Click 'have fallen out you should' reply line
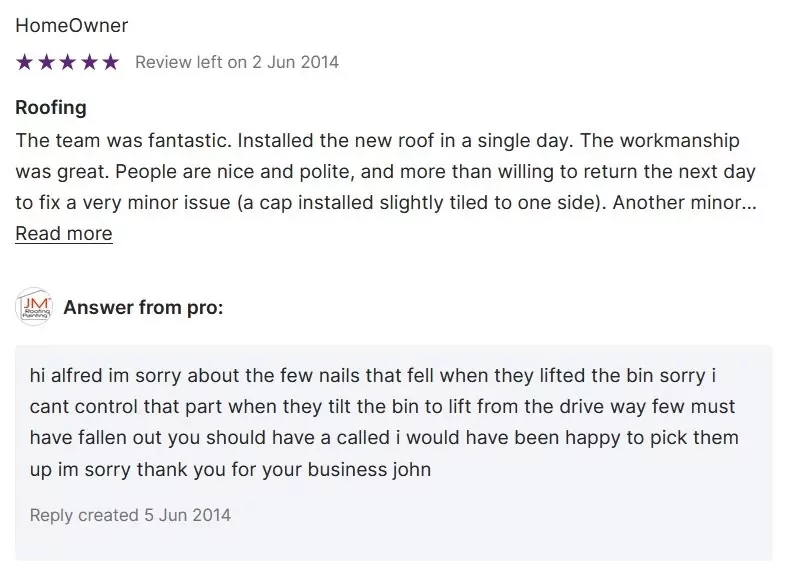The height and width of the screenshot is (578, 794). [384, 438]
